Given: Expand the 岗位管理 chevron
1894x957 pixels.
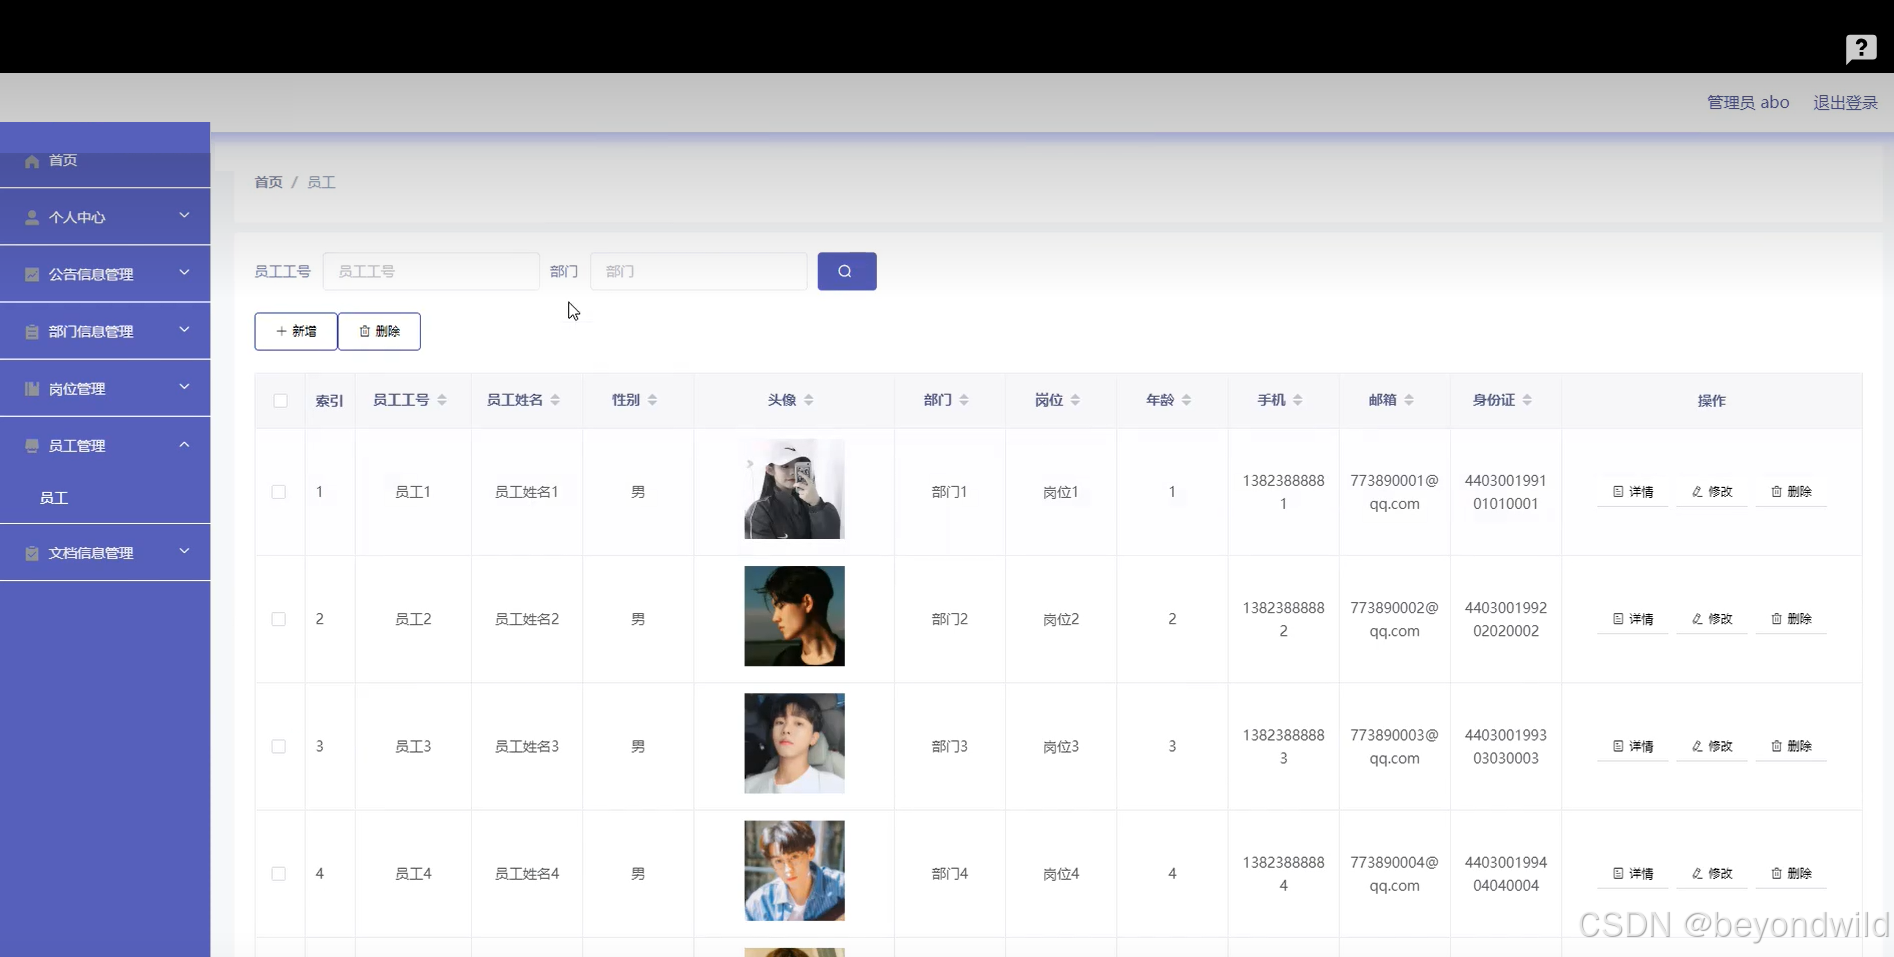Looking at the screenshot, I should point(184,387).
